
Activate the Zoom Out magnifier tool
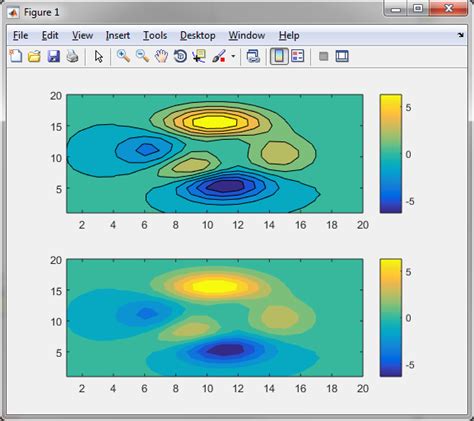point(142,56)
